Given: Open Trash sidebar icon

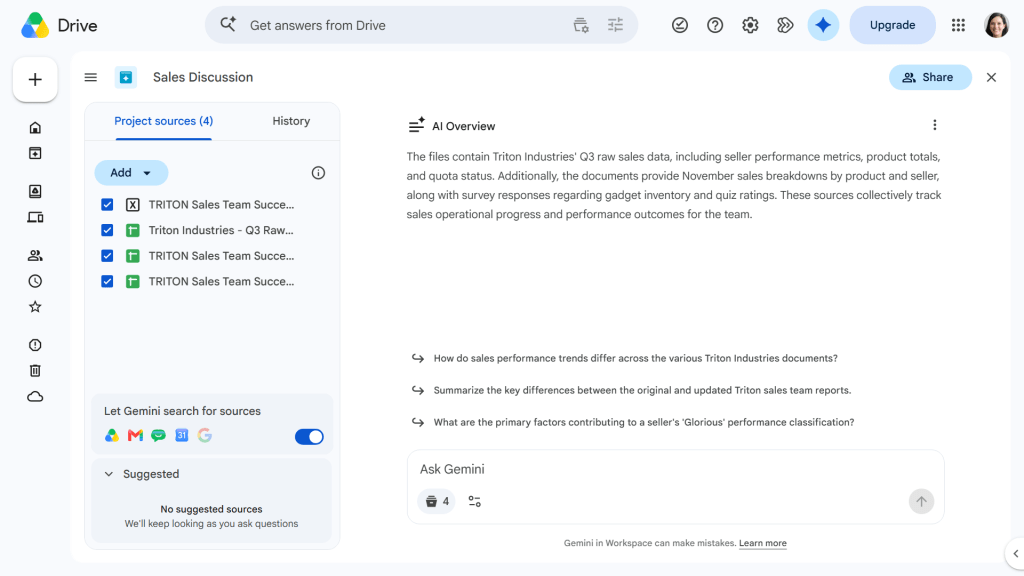Looking at the screenshot, I should point(35,370).
